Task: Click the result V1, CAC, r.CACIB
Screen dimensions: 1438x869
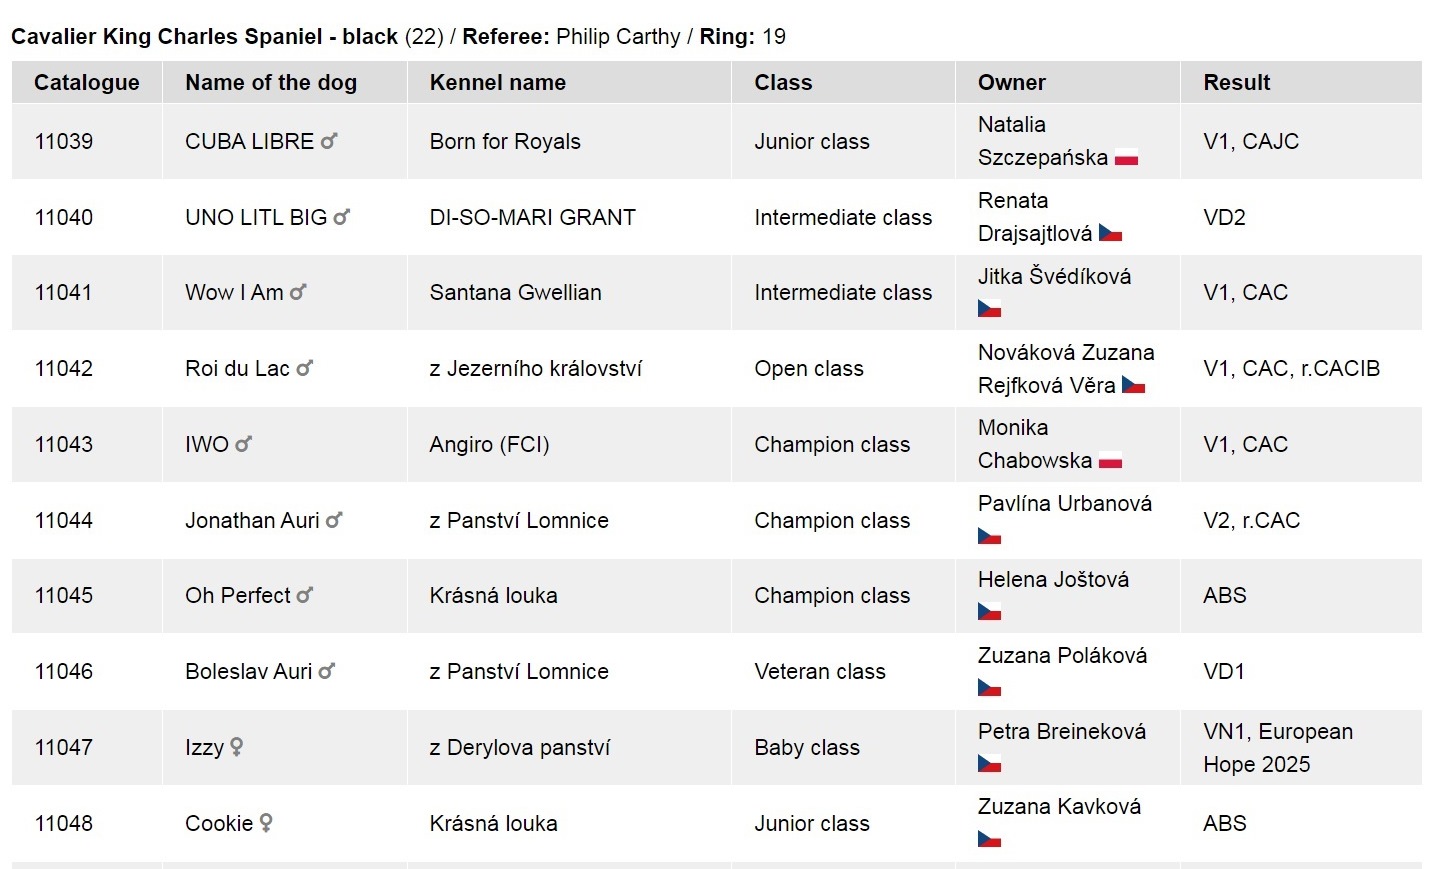Action: coord(1291,368)
